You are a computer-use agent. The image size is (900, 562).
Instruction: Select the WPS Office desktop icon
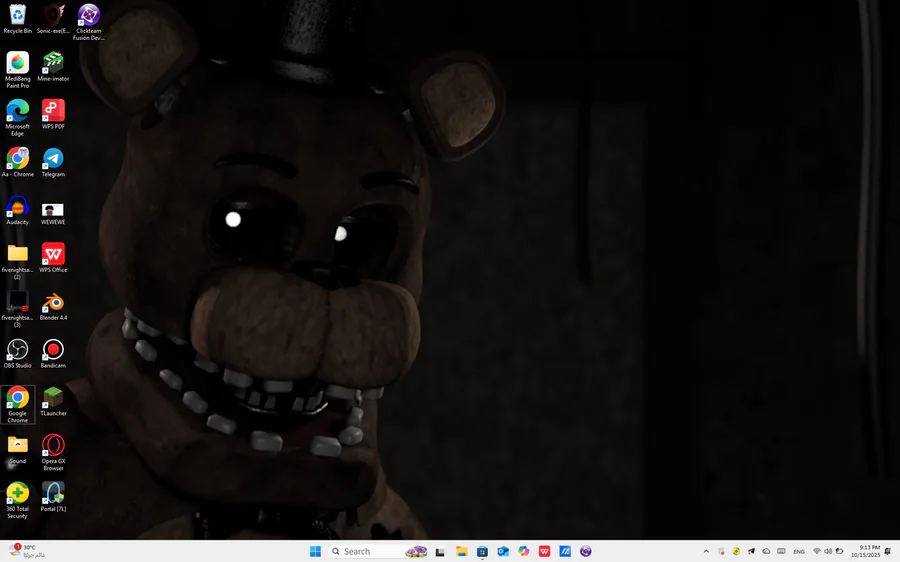point(53,257)
